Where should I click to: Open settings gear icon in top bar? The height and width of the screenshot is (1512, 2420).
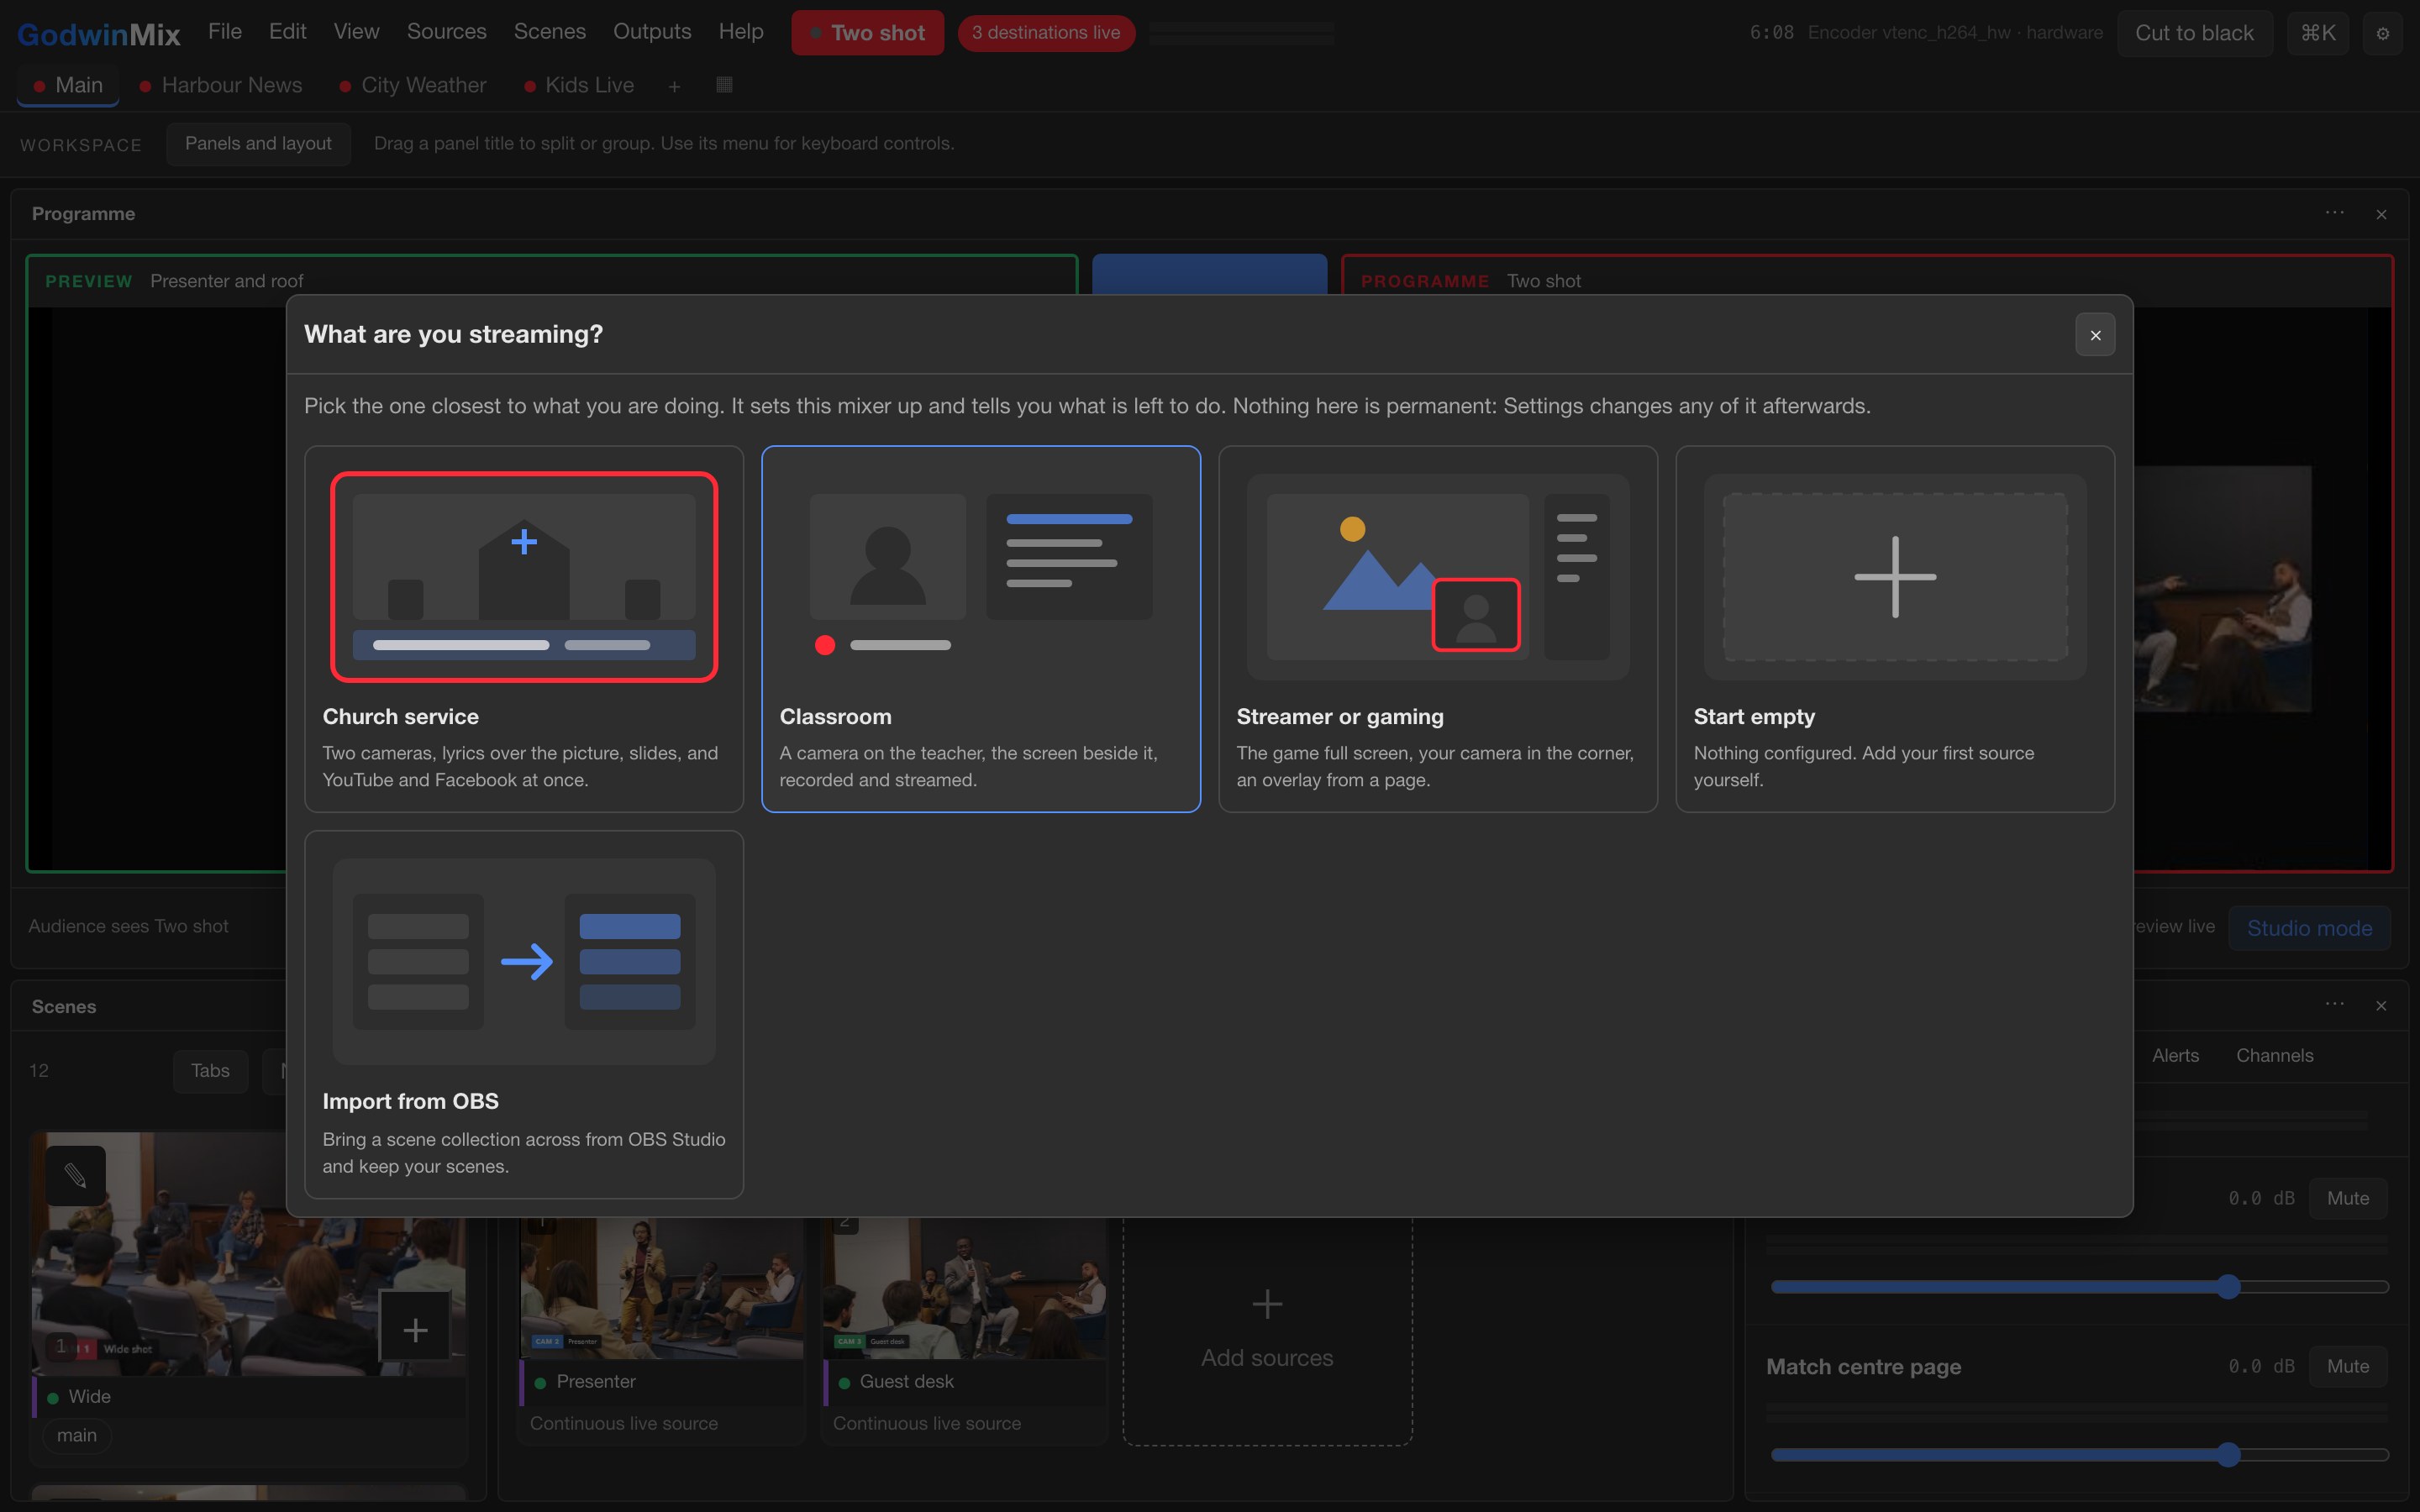2382,33
